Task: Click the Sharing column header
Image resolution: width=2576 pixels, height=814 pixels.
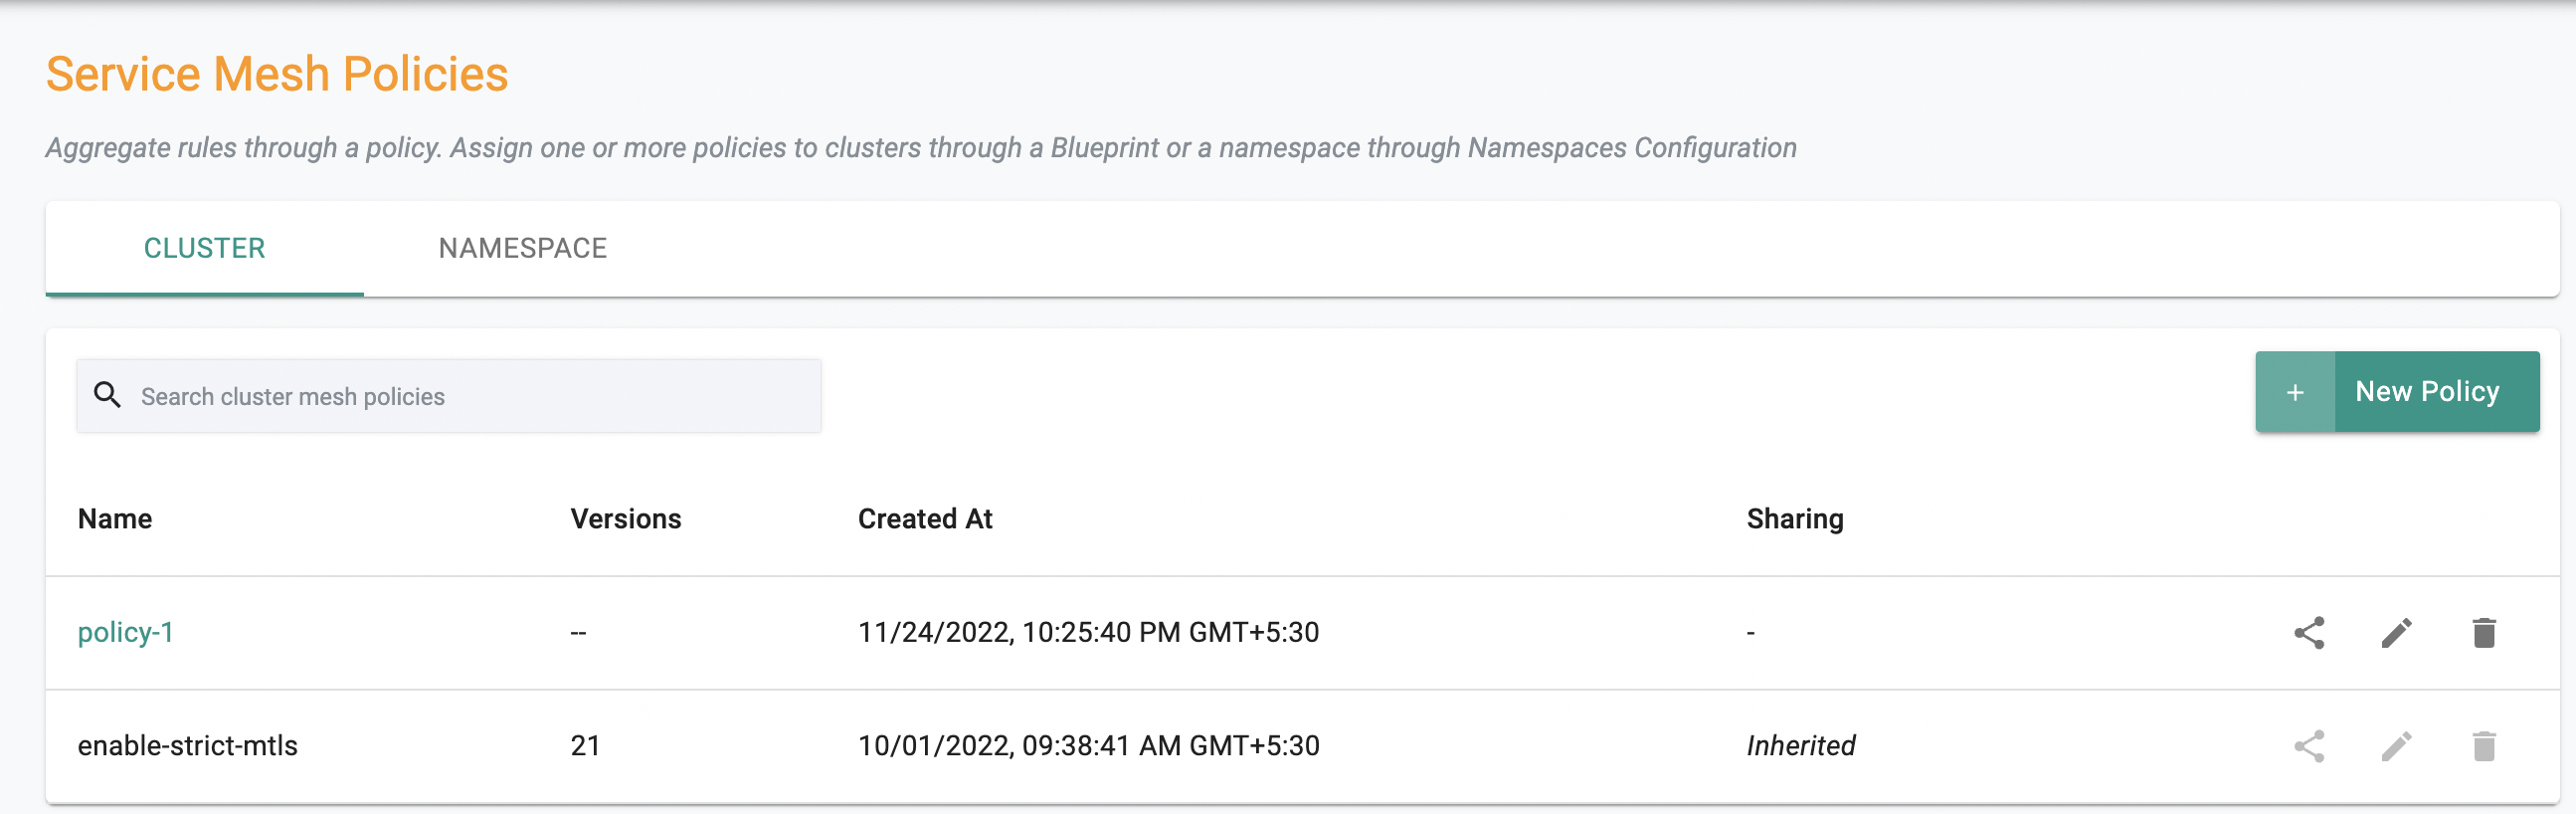Action: [x=1795, y=519]
